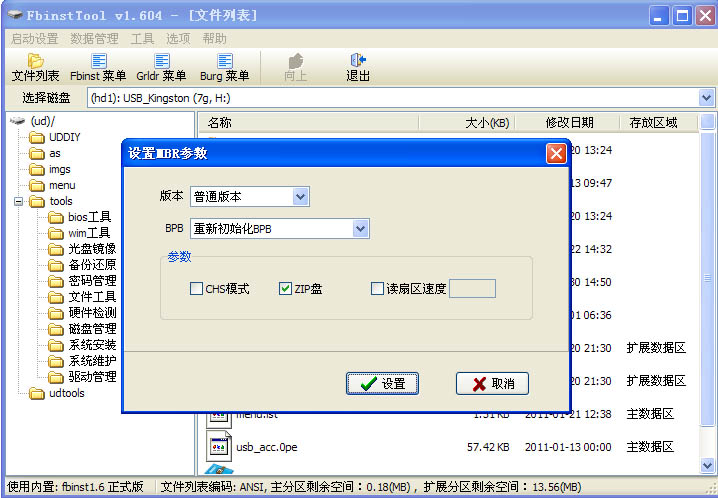Open the Fbinst 菜单 toolbar icon
The image size is (718, 498).
pyautogui.click(x=98, y=67)
